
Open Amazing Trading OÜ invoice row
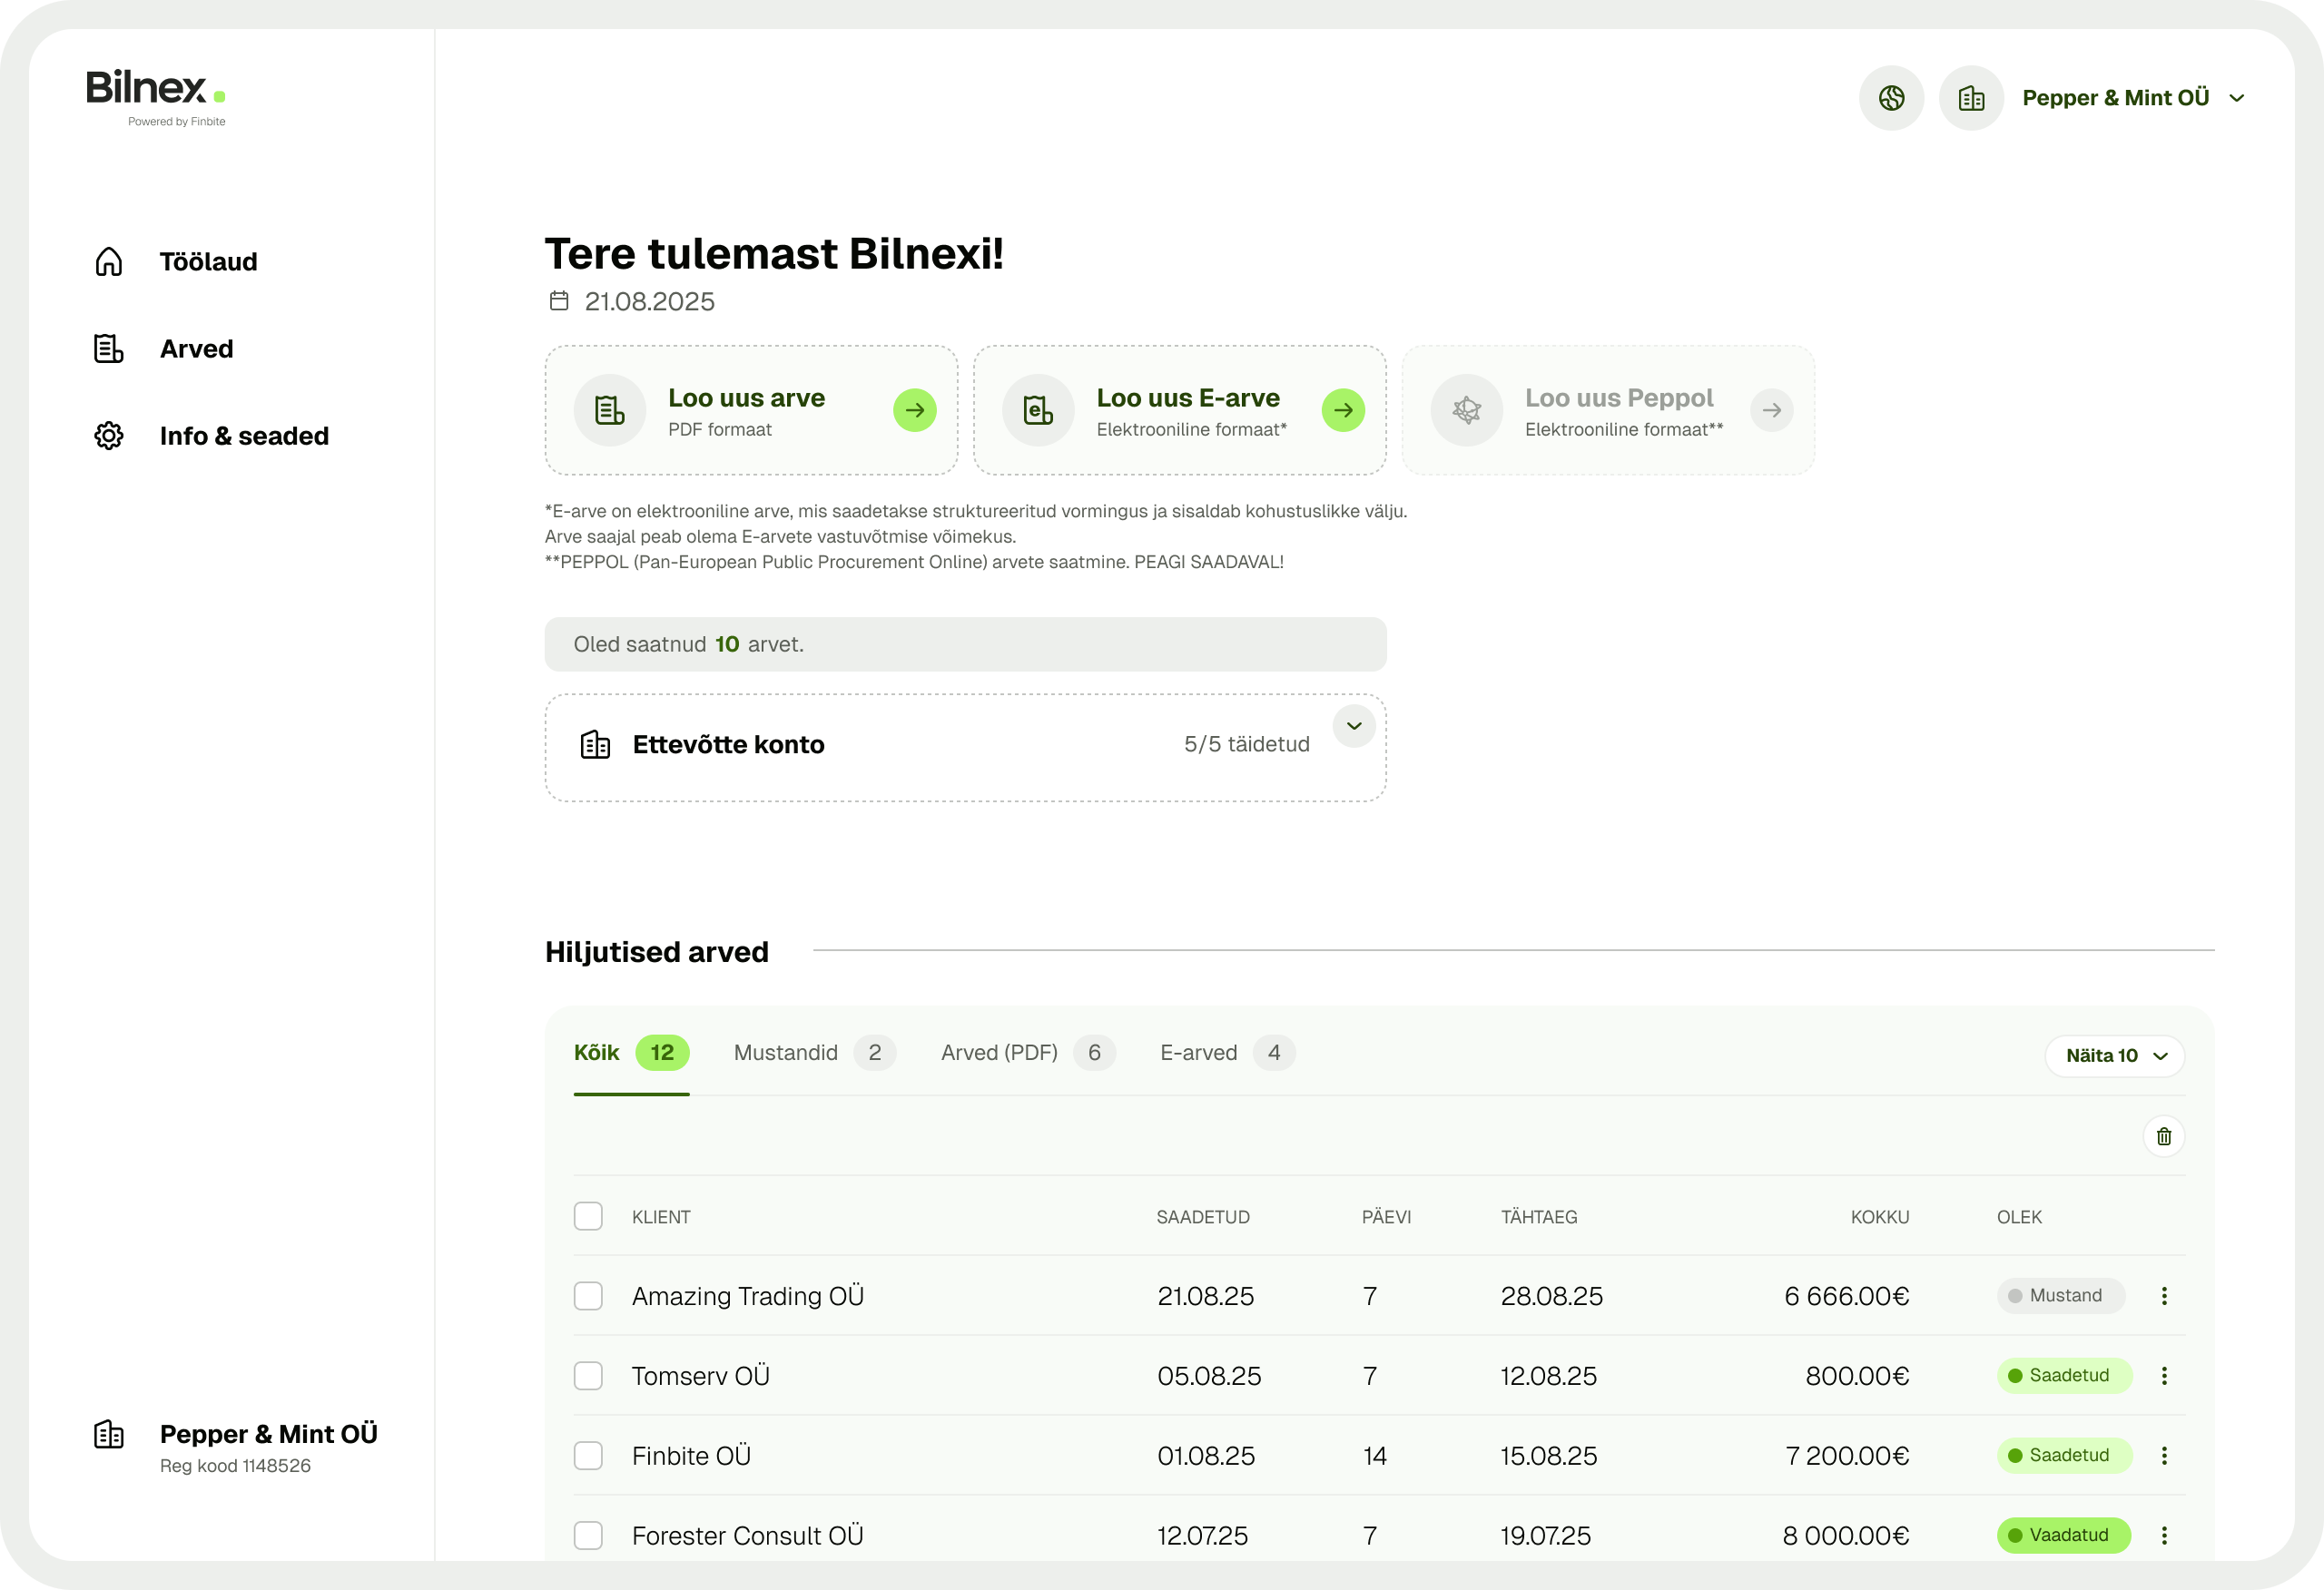tap(1379, 1296)
